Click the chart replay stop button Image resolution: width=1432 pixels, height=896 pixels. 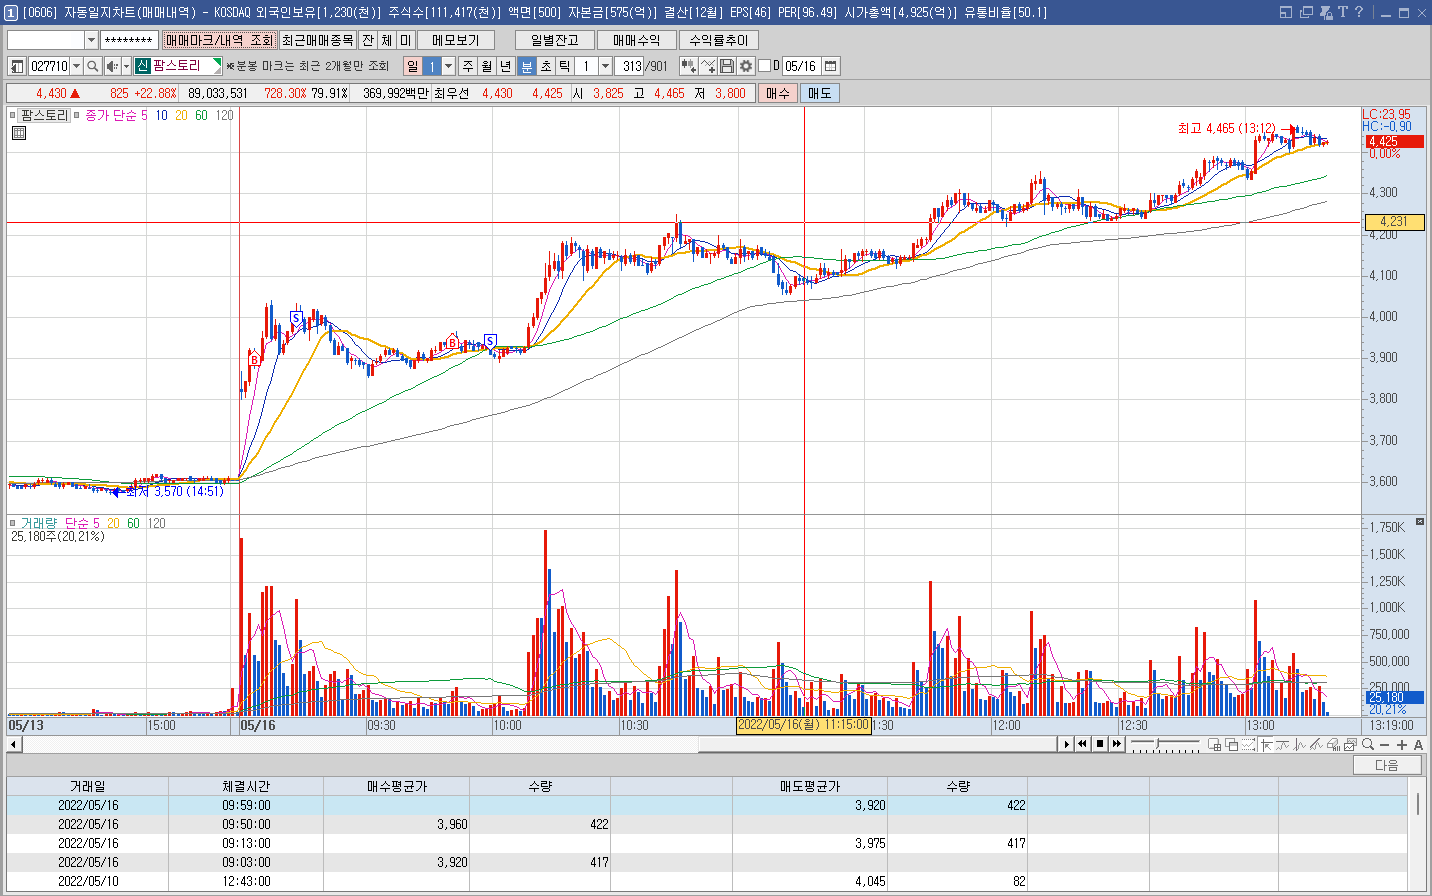pyautogui.click(x=1100, y=744)
